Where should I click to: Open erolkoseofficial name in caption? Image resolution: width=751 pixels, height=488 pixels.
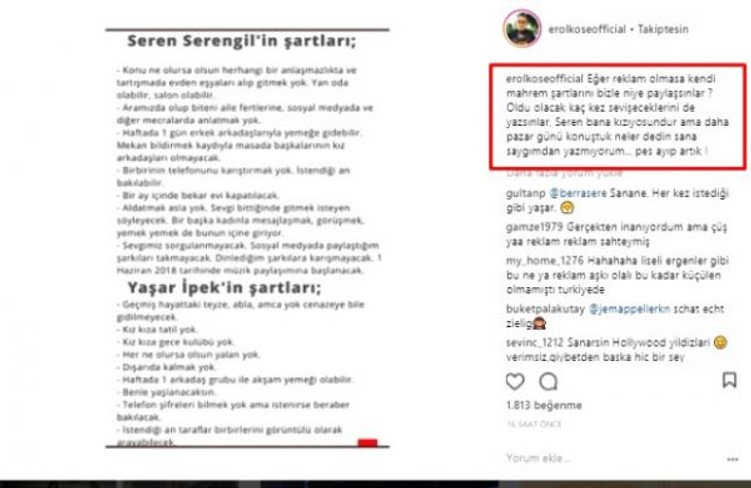click(545, 79)
